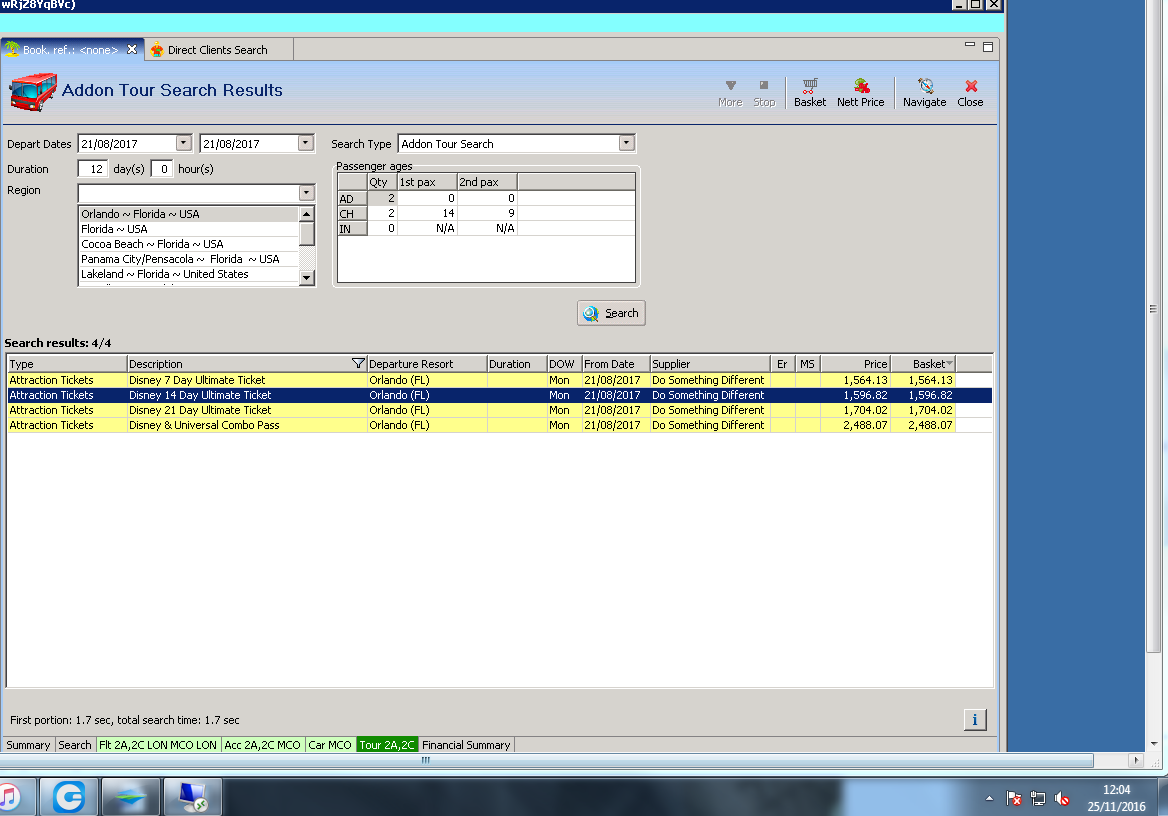
Task: Sort by Supplier column header
Action: (x=710, y=364)
